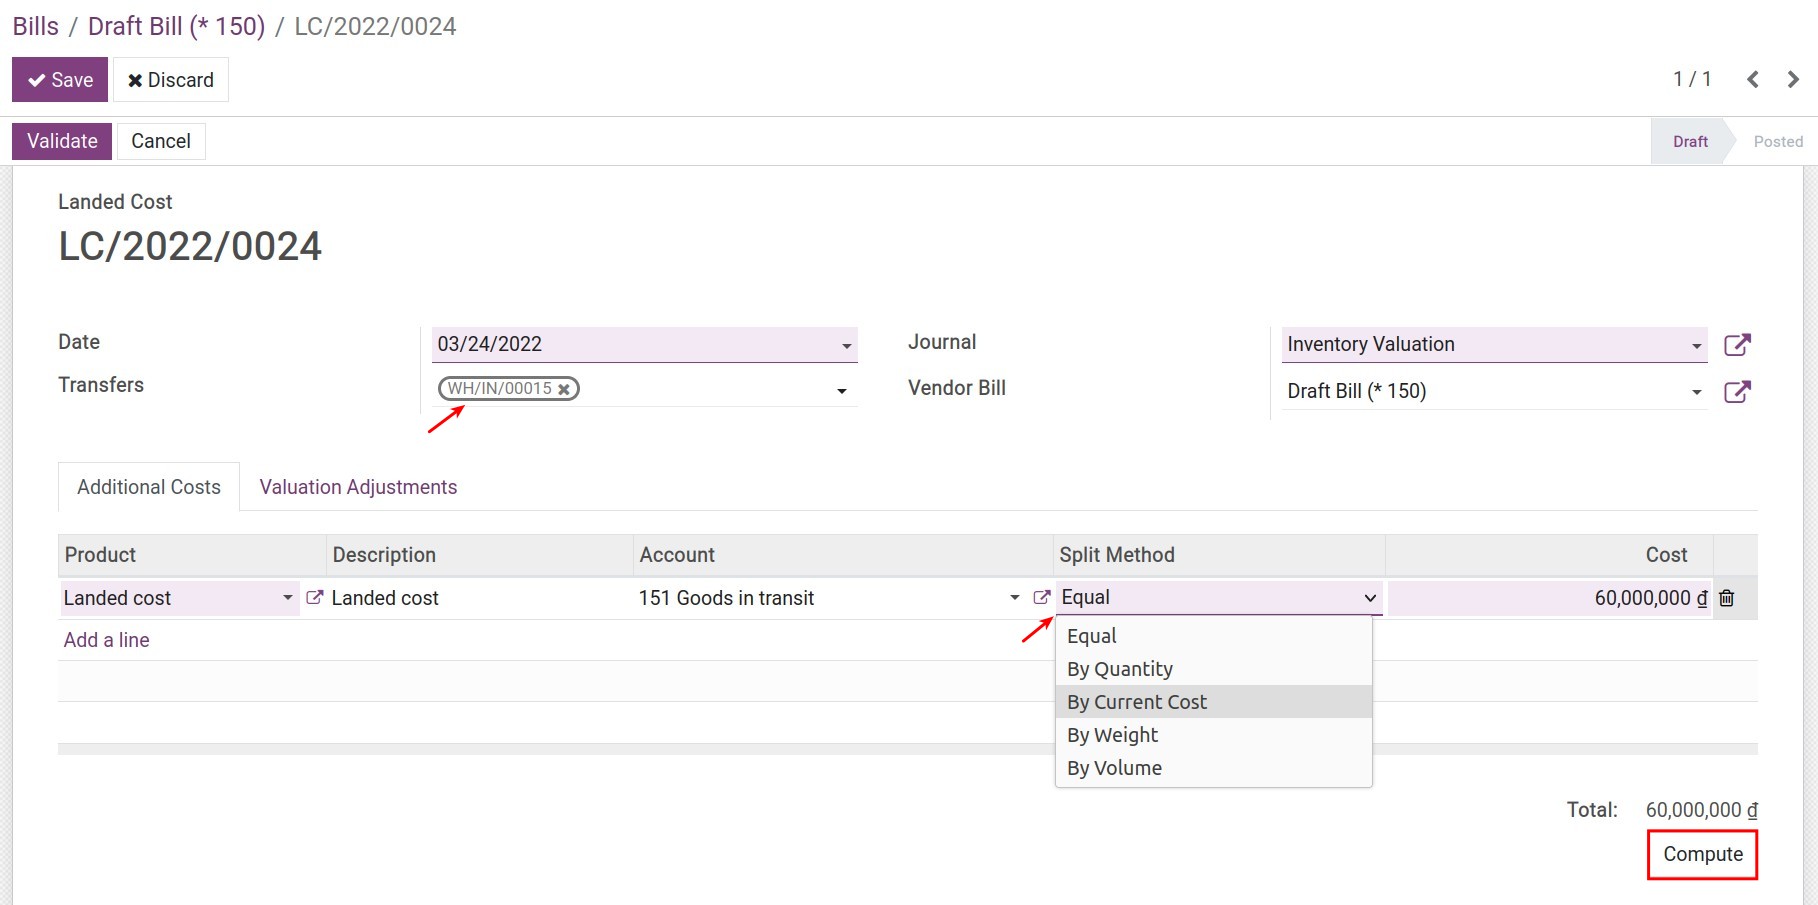Image resolution: width=1818 pixels, height=905 pixels.
Task: Navigate back via the Bills breadcrumb
Action: tap(35, 26)
